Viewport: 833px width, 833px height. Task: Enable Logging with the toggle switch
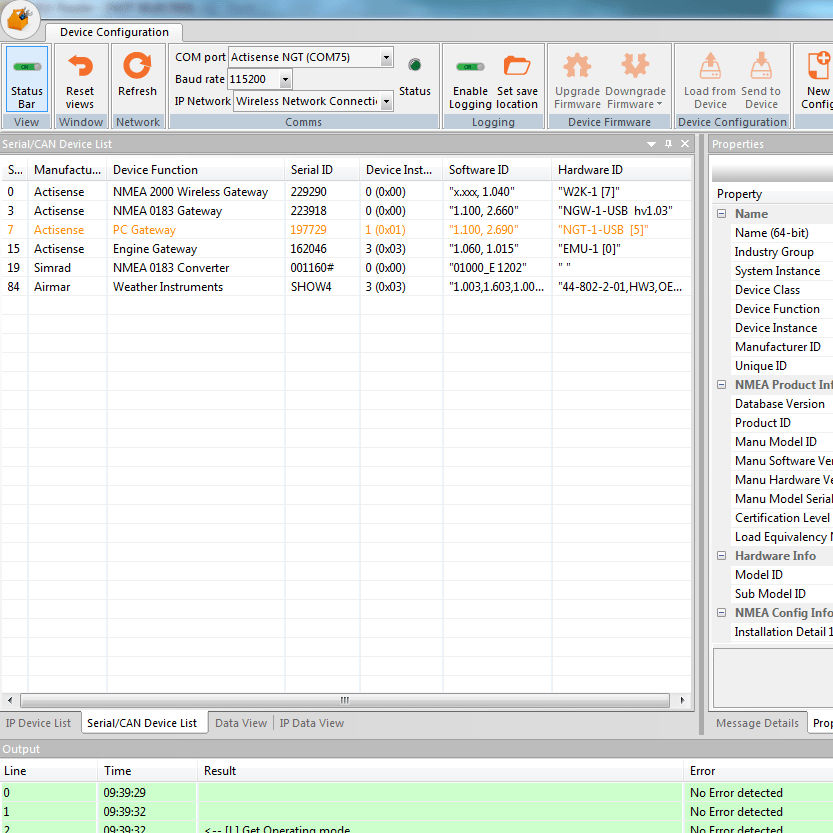pyautogui.click(x=469, y=66)
